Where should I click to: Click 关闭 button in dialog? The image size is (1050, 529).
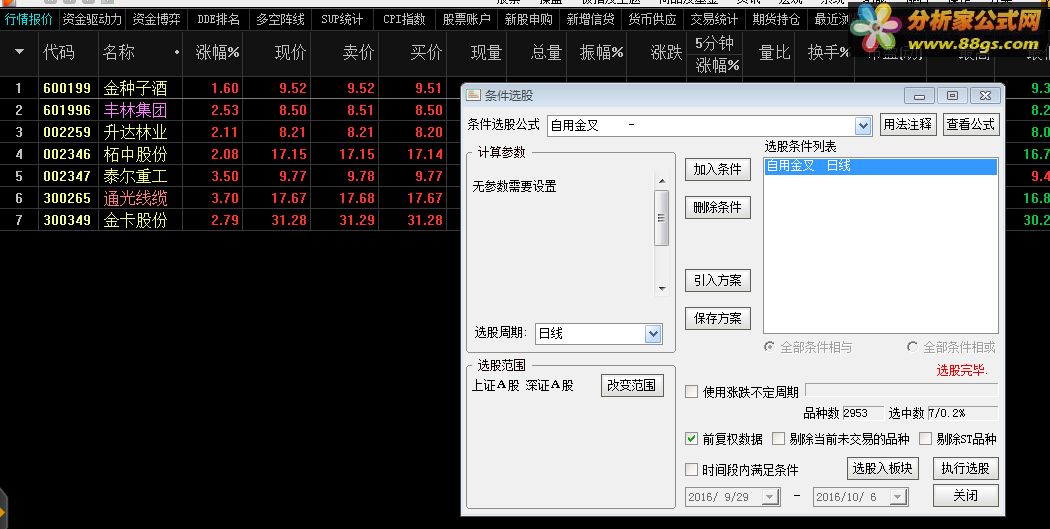[x=966, y=496]
